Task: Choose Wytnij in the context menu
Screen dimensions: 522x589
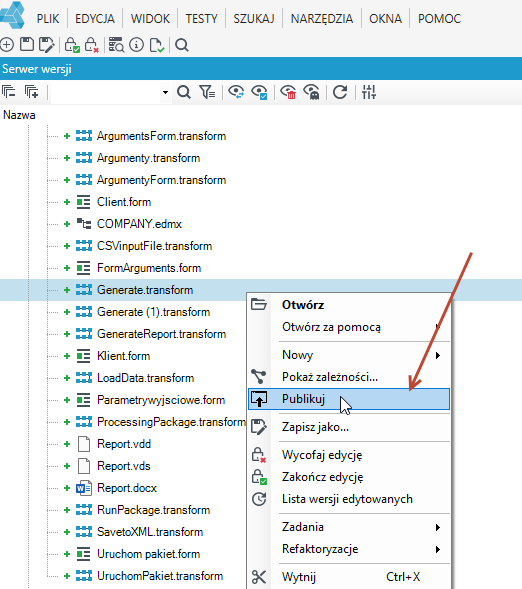Action: (x=349, y=577)
